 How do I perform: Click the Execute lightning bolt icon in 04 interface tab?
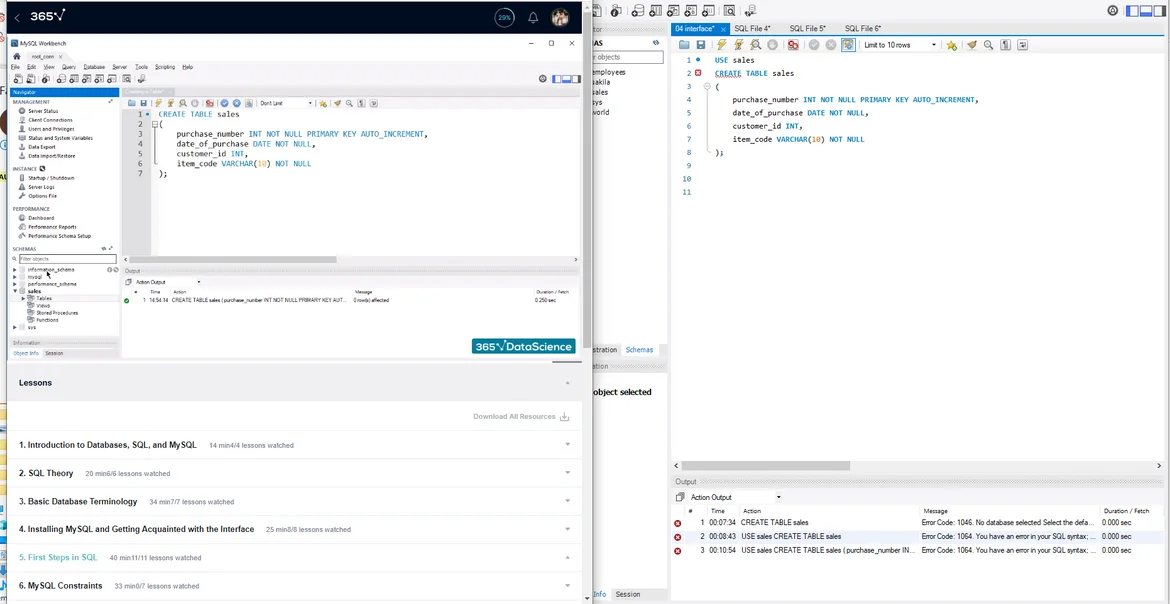[x=721, y=45]
